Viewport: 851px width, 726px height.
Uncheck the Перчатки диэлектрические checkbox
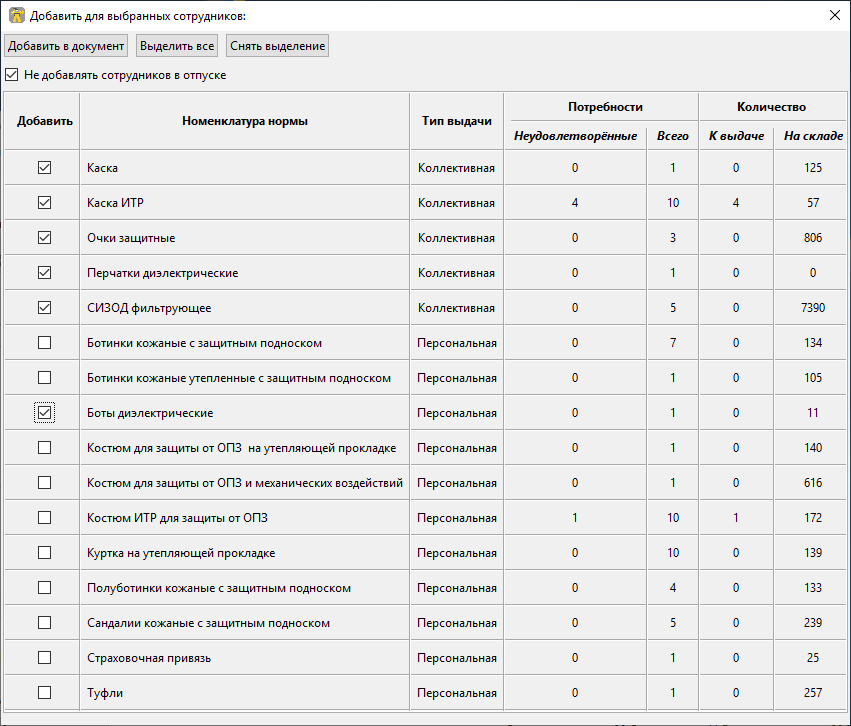tap(45, 272)
